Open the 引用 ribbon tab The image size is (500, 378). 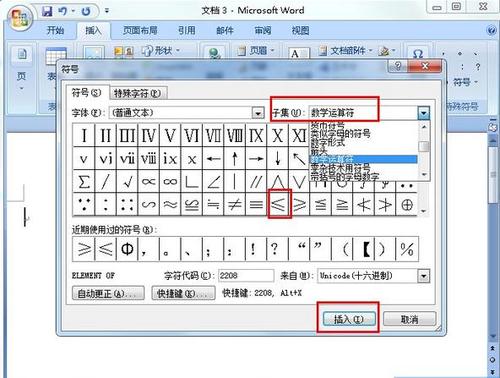coord(186,30)
